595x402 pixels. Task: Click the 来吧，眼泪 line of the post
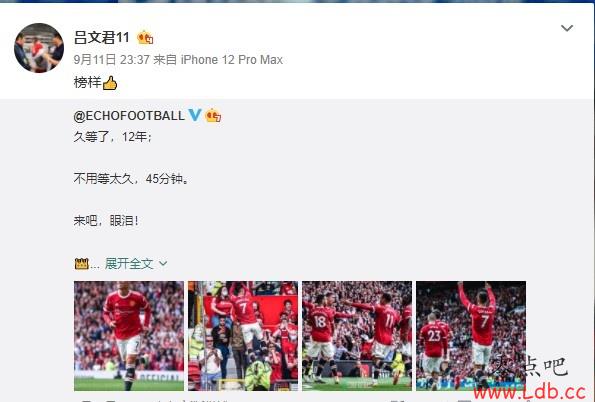[106, 221]
